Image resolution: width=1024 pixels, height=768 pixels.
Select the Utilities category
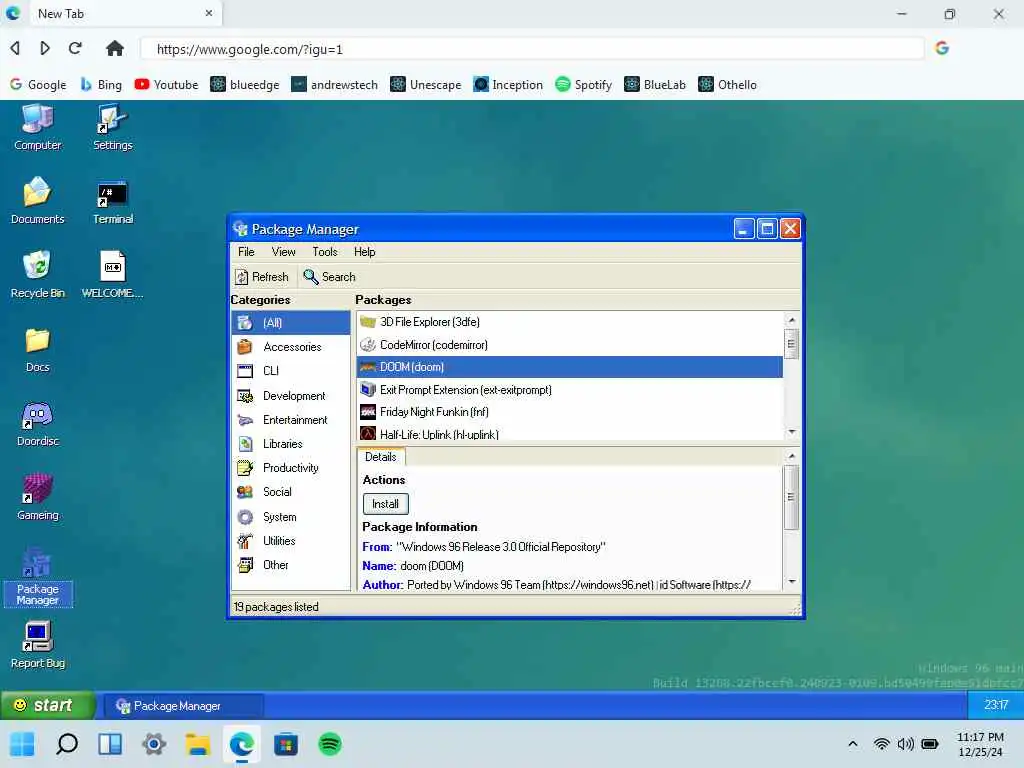(x=291, y=541)
